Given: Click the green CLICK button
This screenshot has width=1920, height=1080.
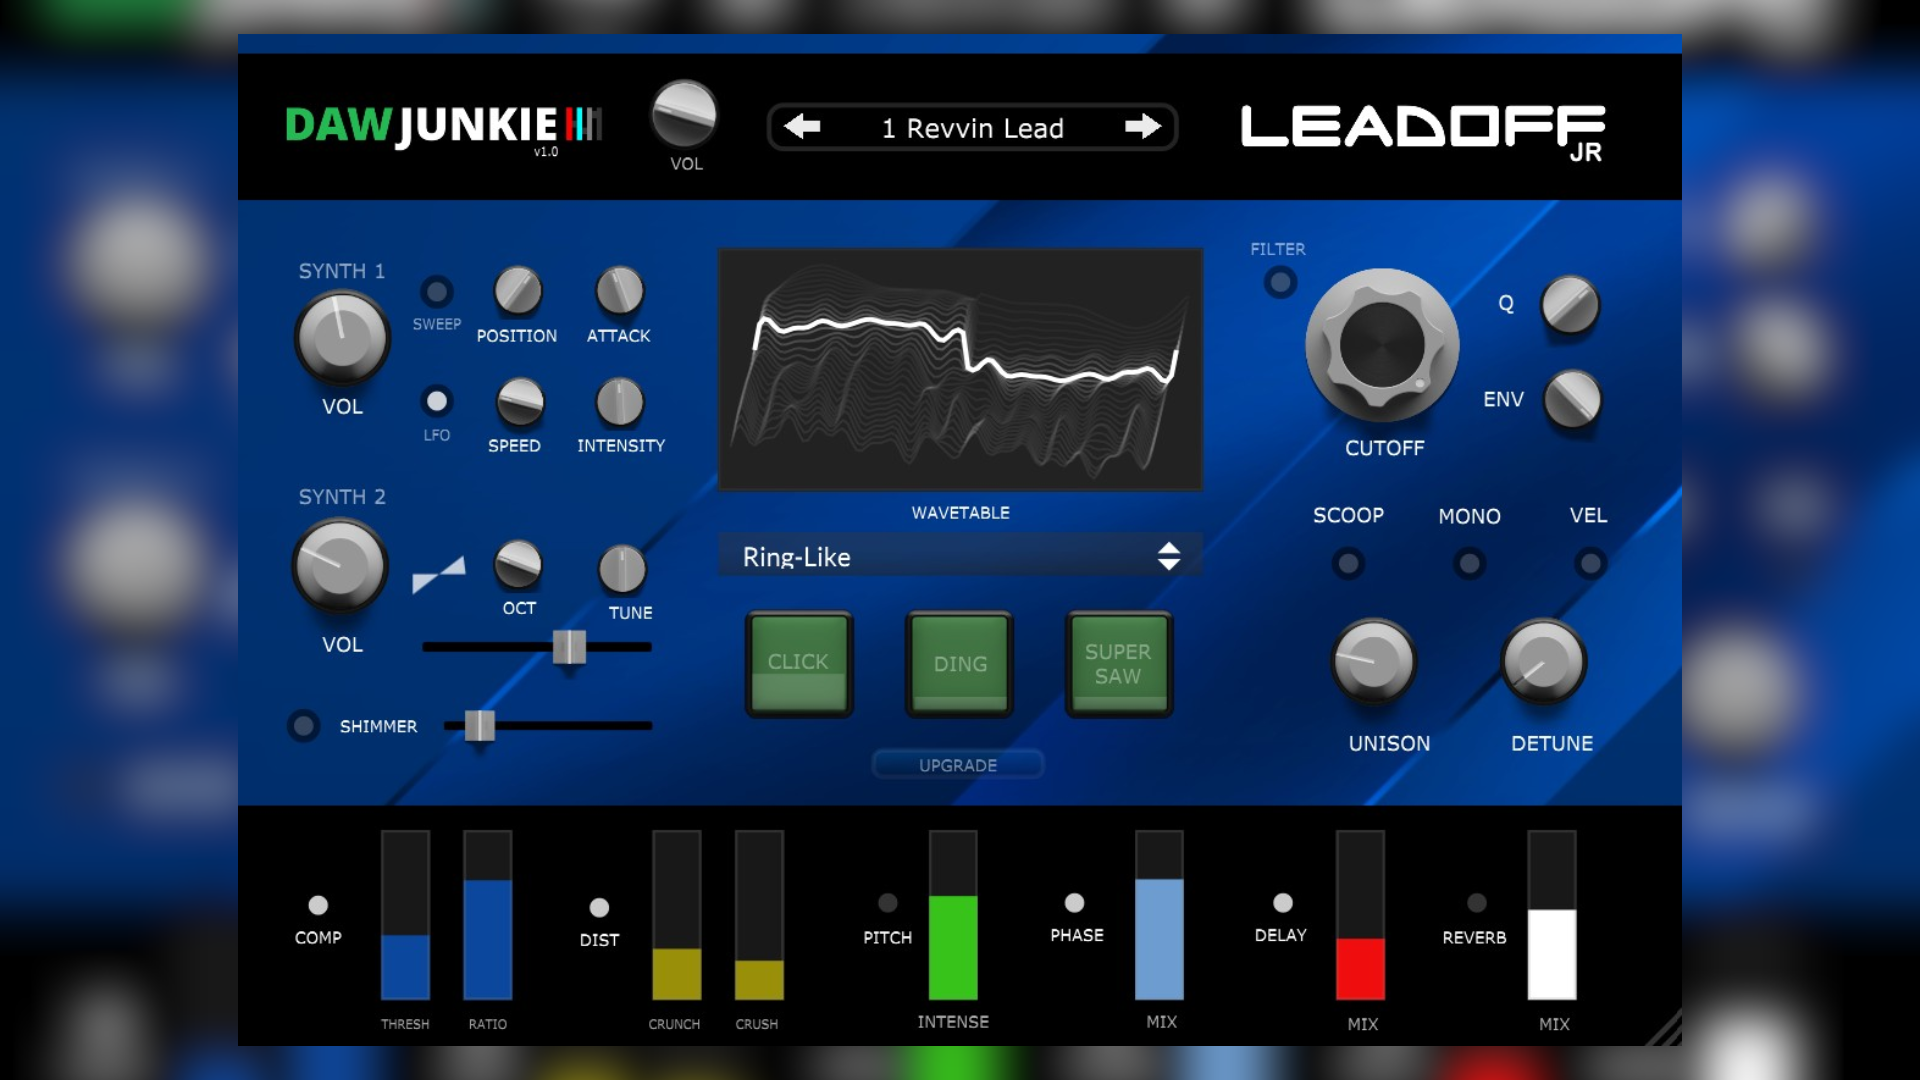Looking at the screenshot, I should pos(798,663).
